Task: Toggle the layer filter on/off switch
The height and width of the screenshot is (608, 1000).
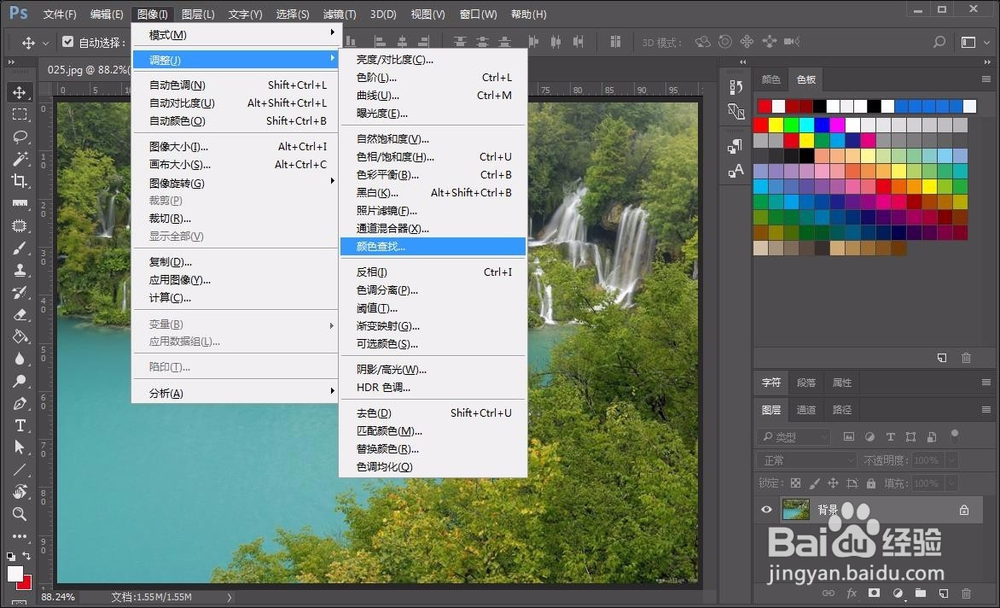Action: [955, 436]
